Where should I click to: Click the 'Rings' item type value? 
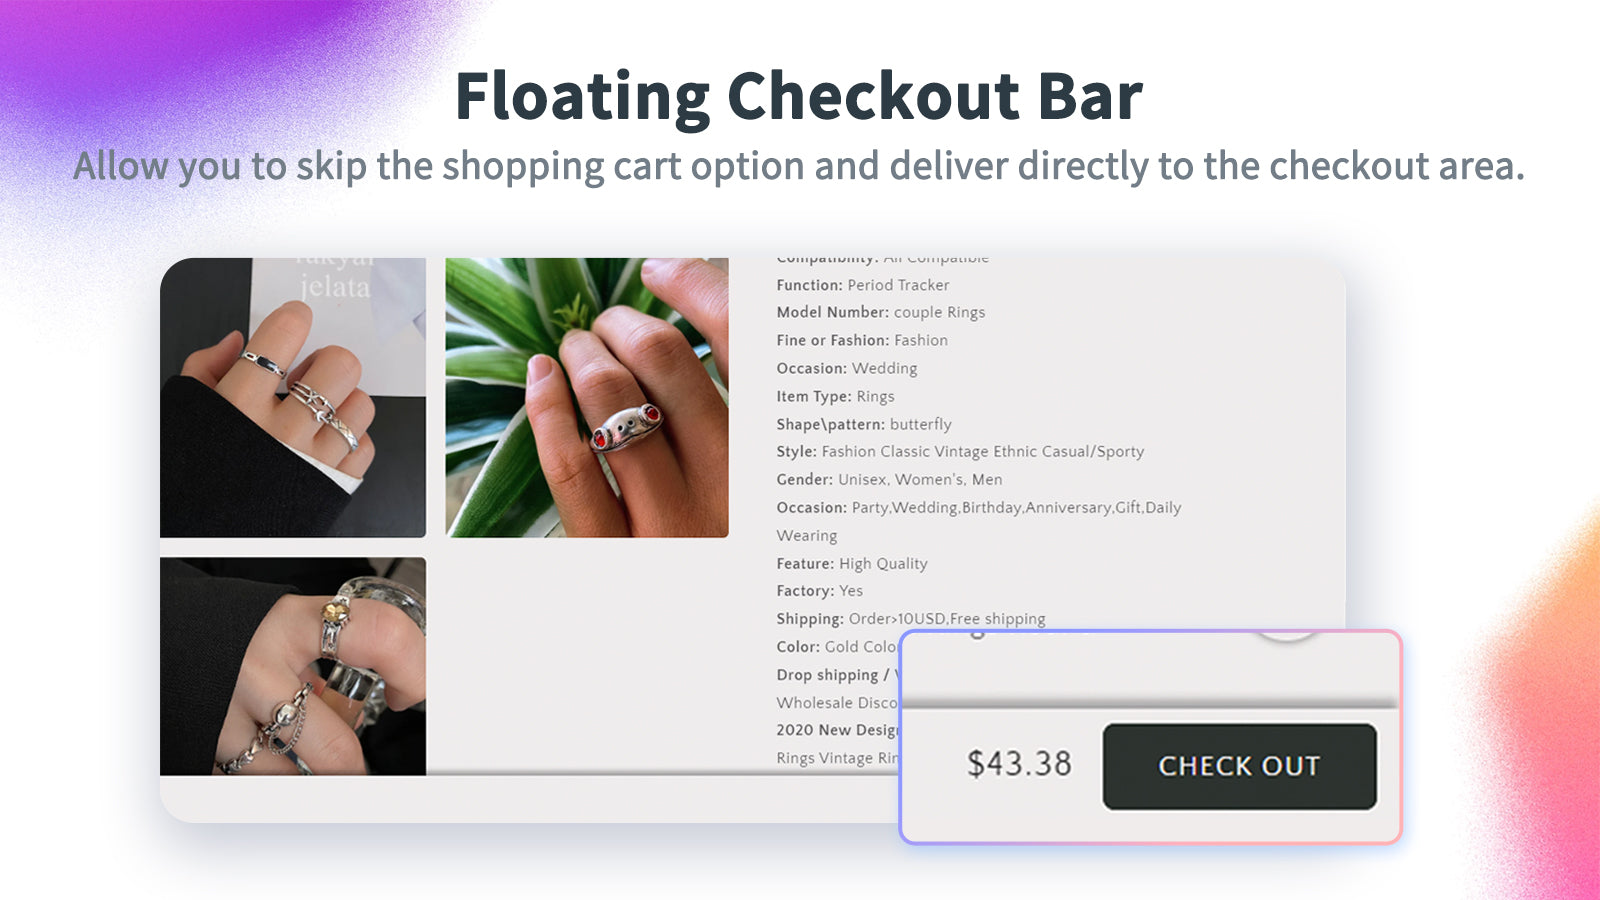(x=875, y=396)
